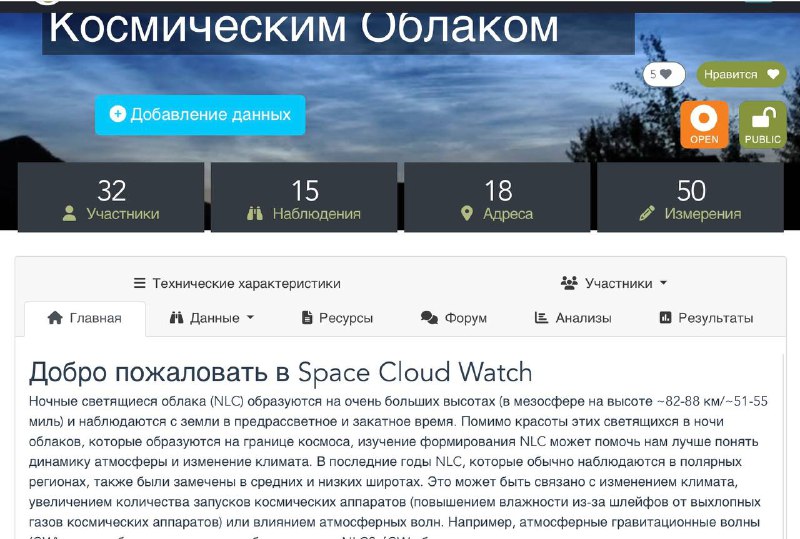Click the home icon on Главная tab
Screen dimensions: 800x539
tap(55, 317)
